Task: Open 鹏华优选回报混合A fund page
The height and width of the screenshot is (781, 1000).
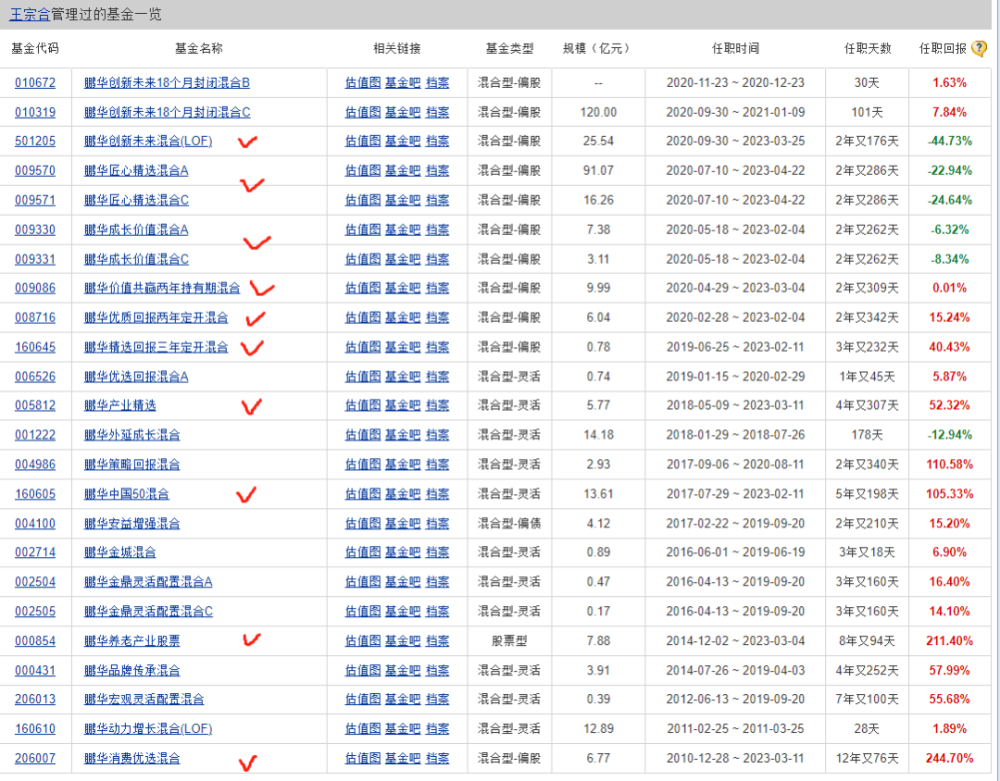Action: 136,376
